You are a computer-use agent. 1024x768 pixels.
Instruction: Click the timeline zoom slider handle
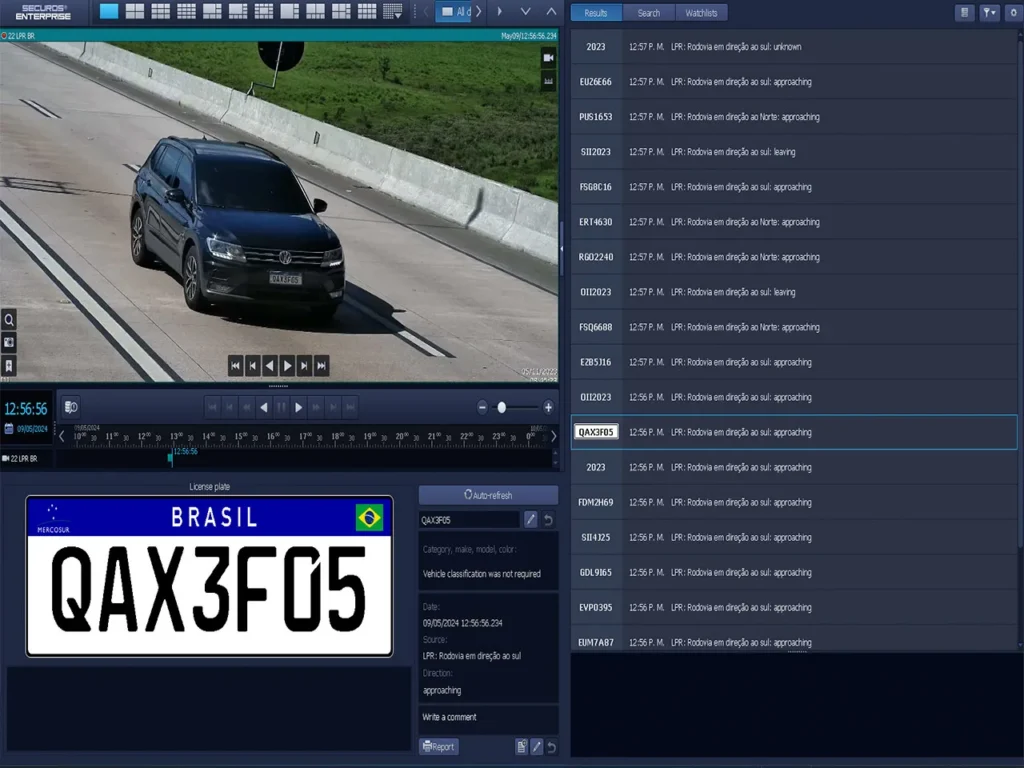point(502,408)
